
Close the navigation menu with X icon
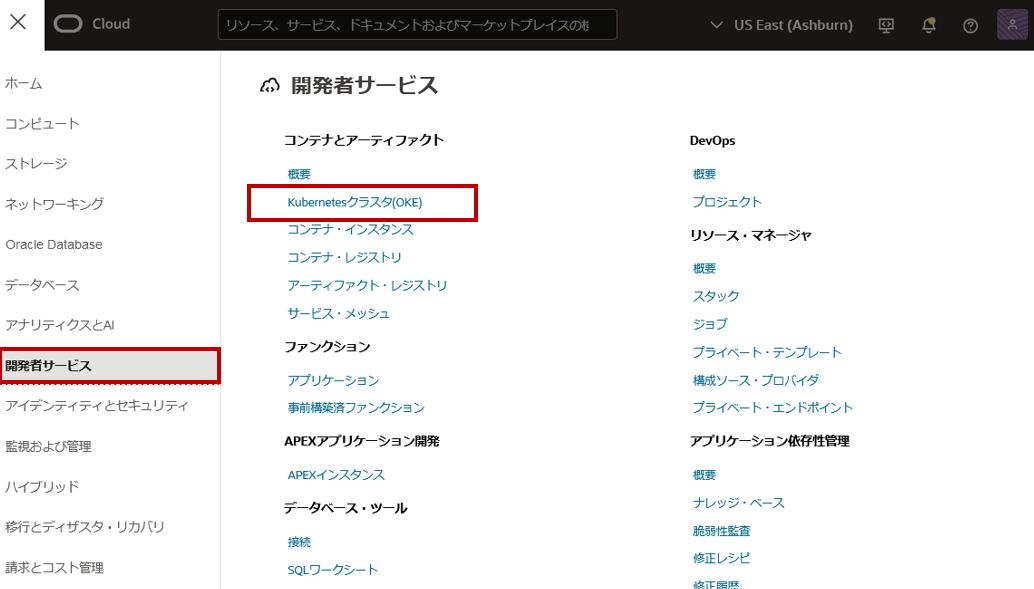[x=18, y=22]
